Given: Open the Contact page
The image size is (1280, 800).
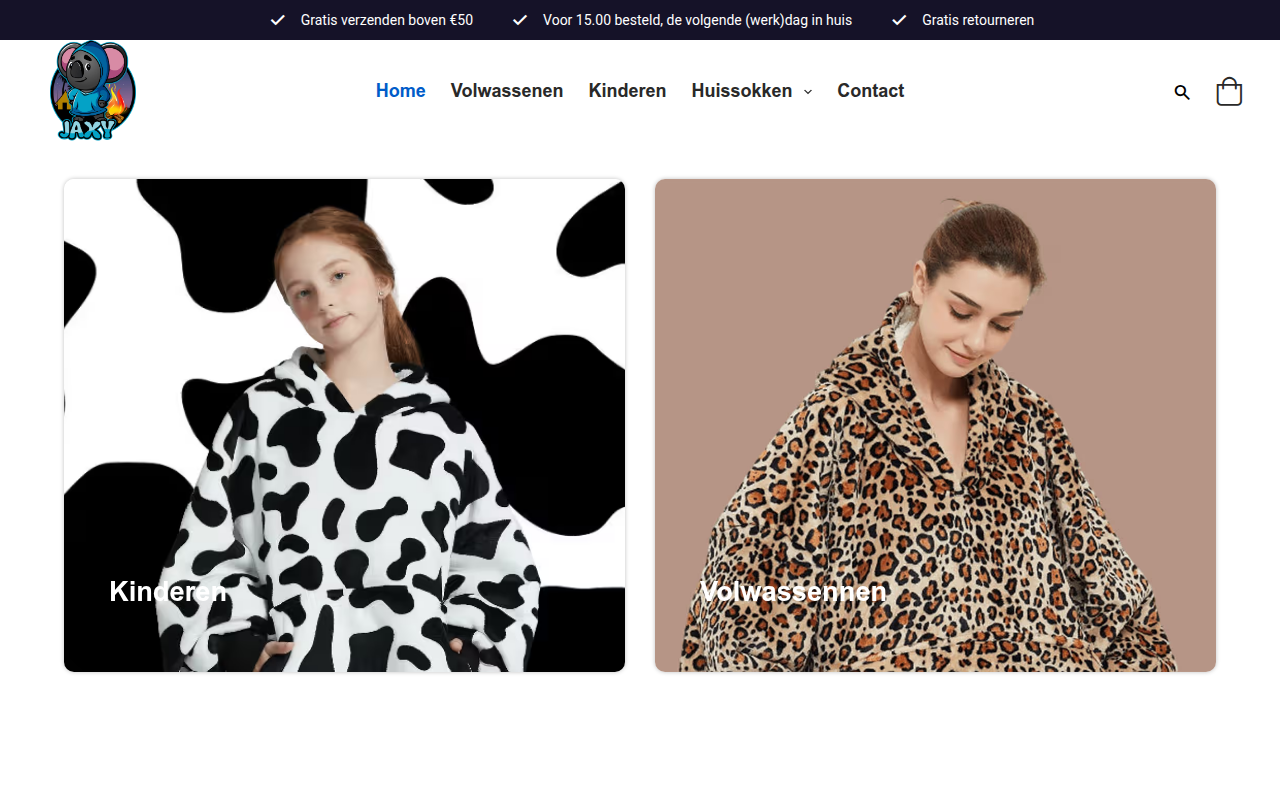Looking at the screenshot, I should click(x=871, y=91).
